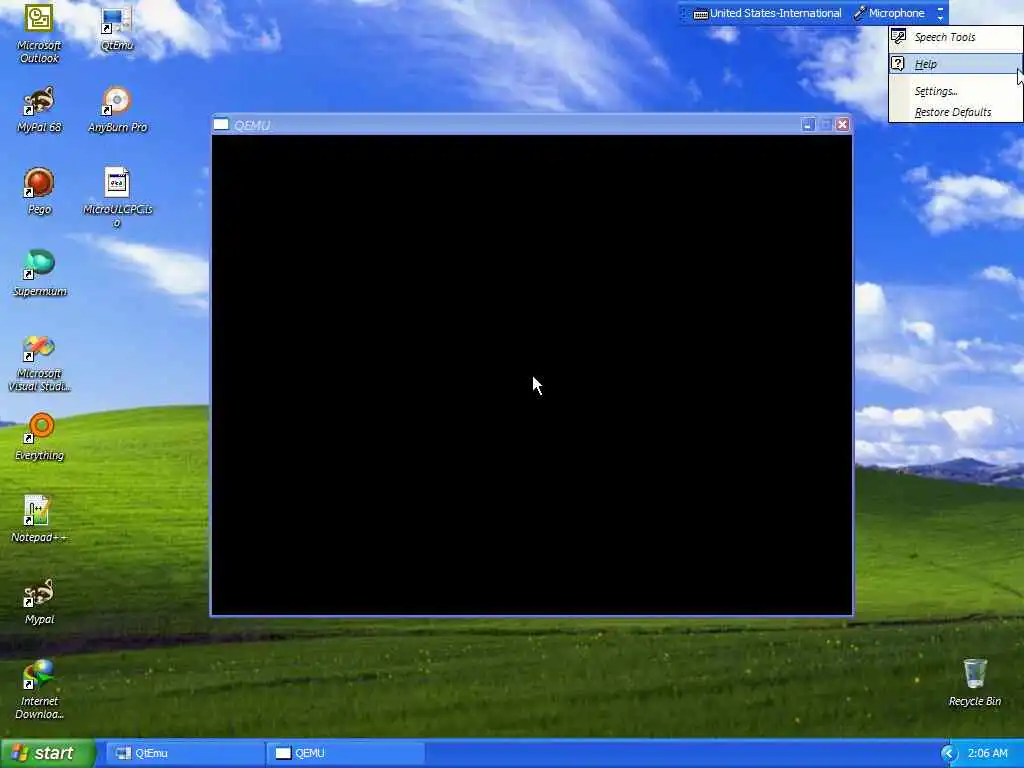
Task: Select the Microsoft Visual Studio shortcut
Action: pyautogui.click(x=39, y=363)
